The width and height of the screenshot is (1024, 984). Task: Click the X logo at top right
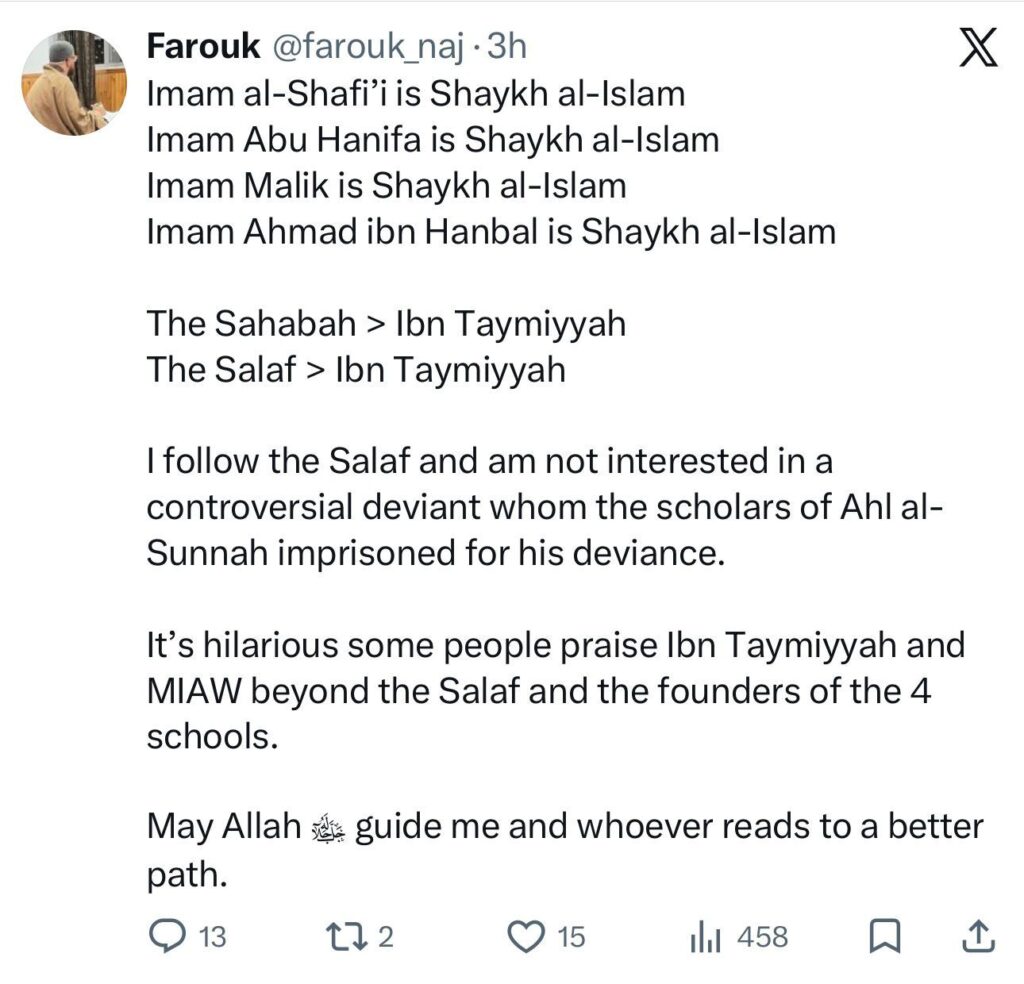click(977, 48)
